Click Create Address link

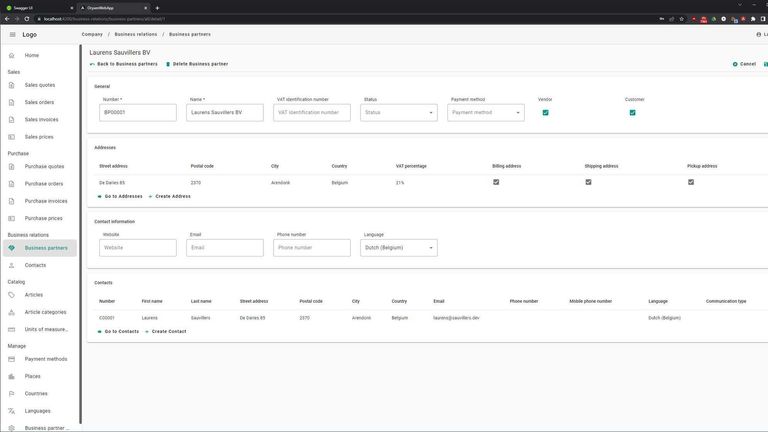point(172,196)
